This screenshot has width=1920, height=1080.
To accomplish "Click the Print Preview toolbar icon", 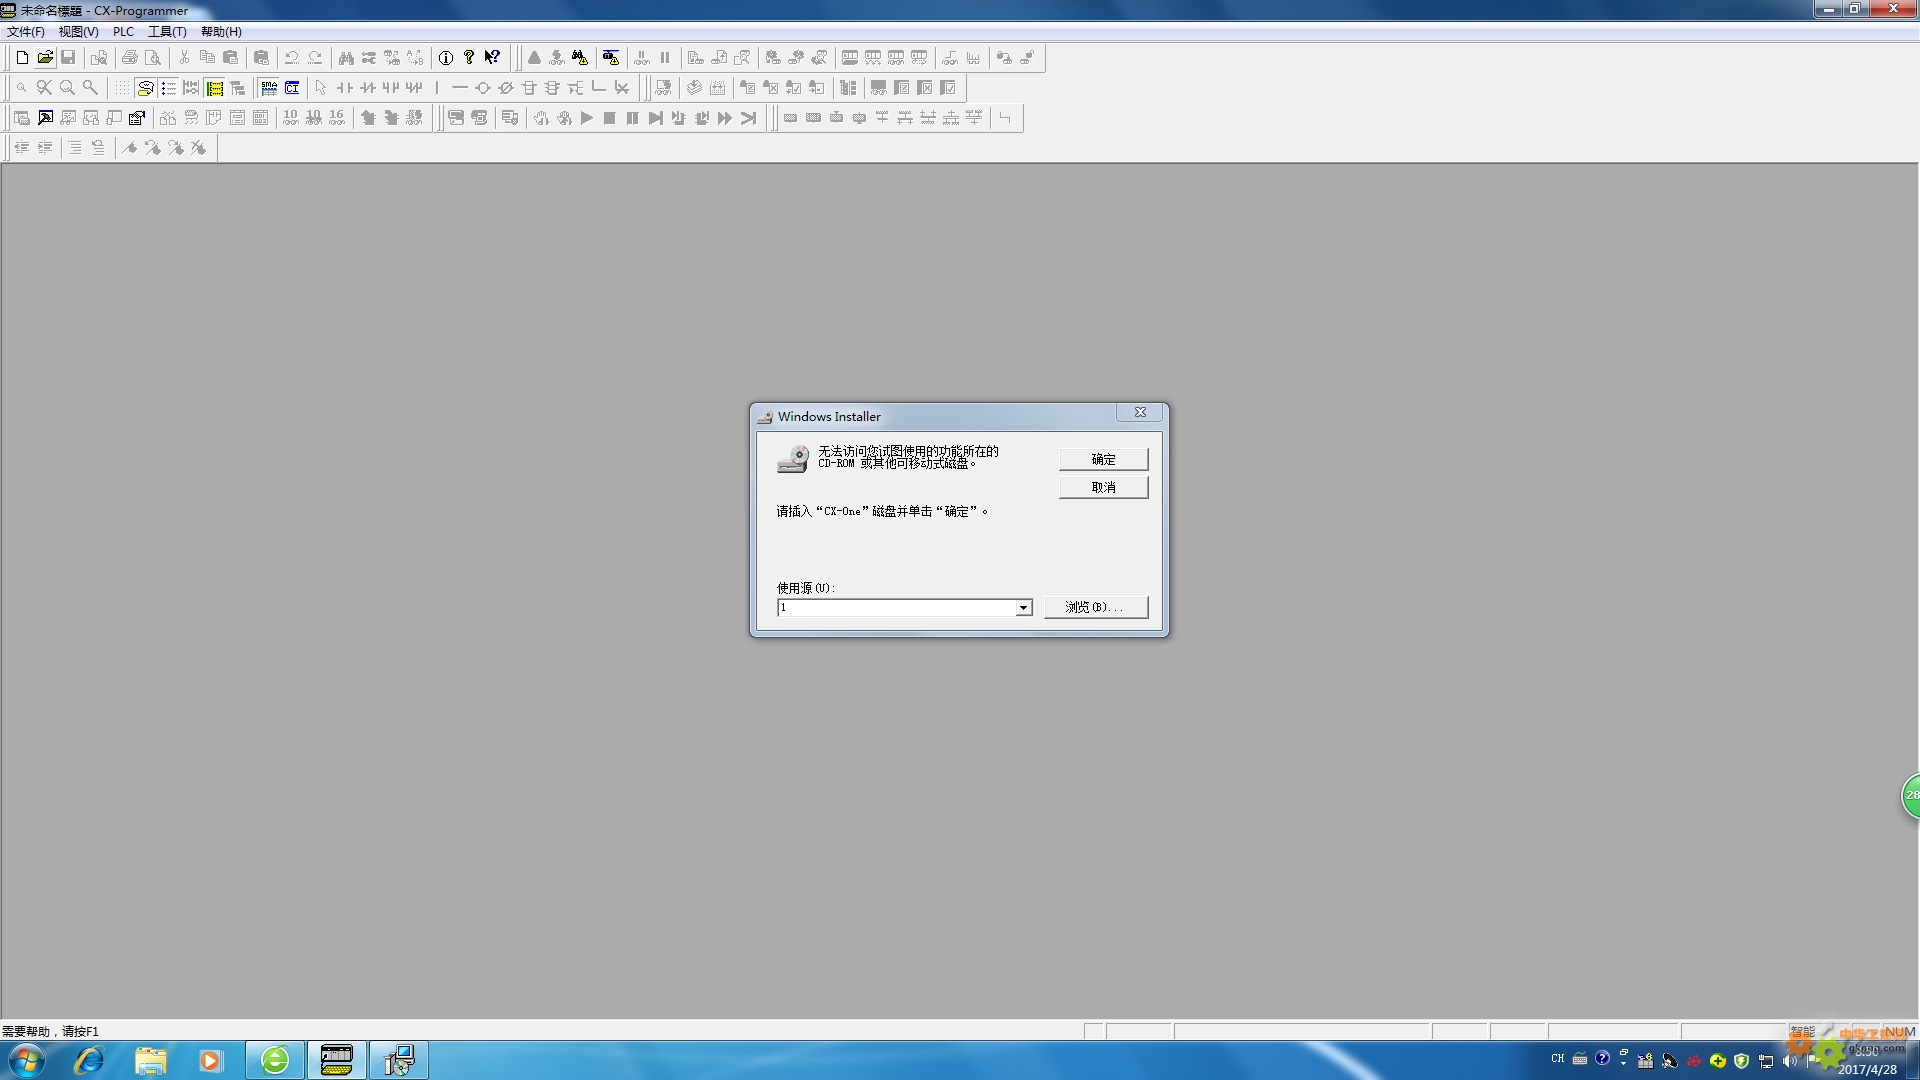I will coord(153,58).
